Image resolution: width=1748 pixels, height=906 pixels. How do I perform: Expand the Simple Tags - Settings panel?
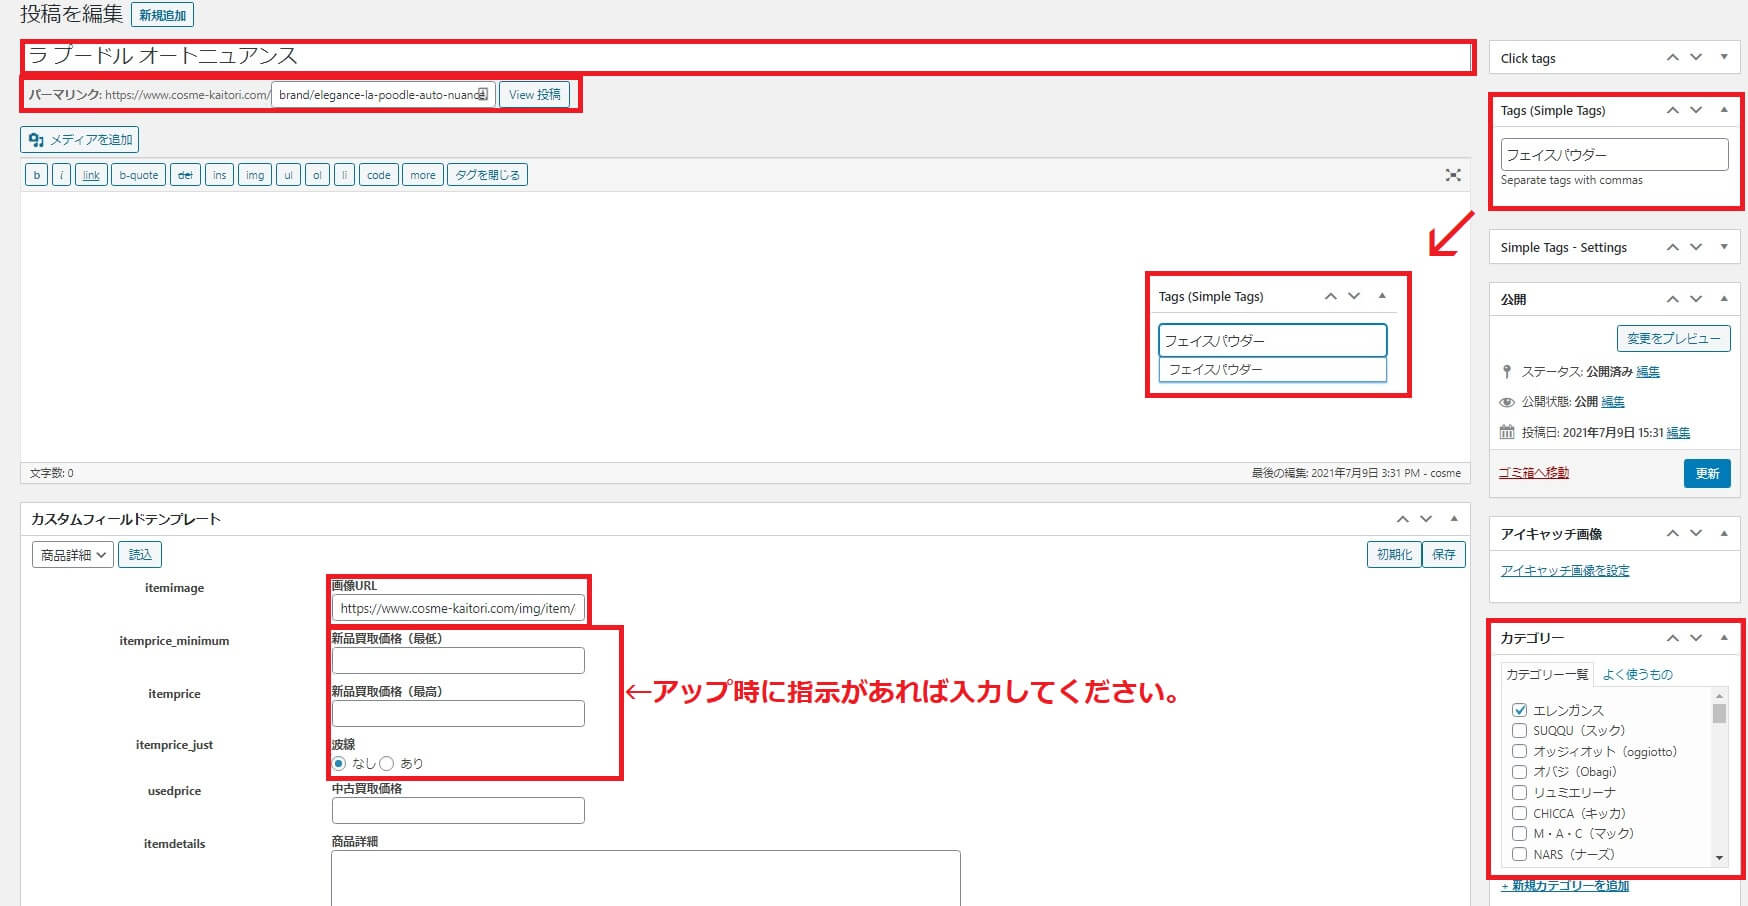click(1724, 247)
